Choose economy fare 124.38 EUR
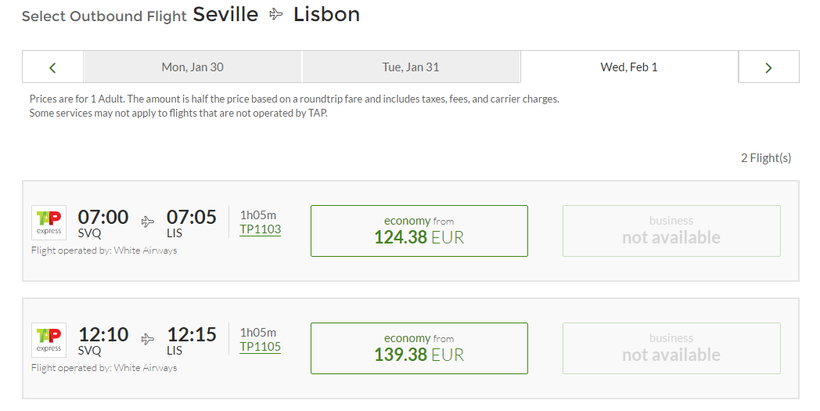This screenshot has width=820, height=411. [419, 231]
